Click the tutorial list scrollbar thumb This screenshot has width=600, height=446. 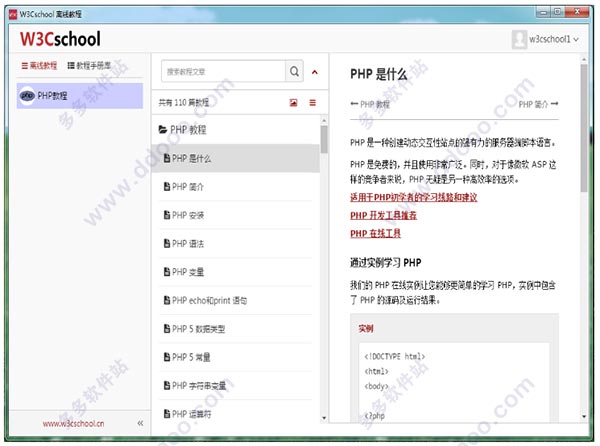tap(324, 139)
